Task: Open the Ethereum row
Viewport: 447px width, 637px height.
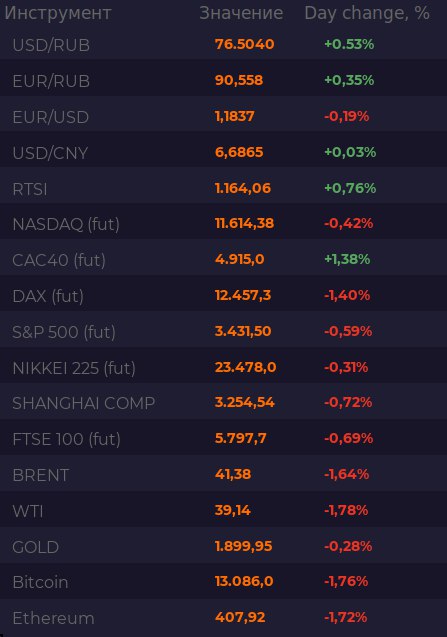Action: [x=224, y=618]
